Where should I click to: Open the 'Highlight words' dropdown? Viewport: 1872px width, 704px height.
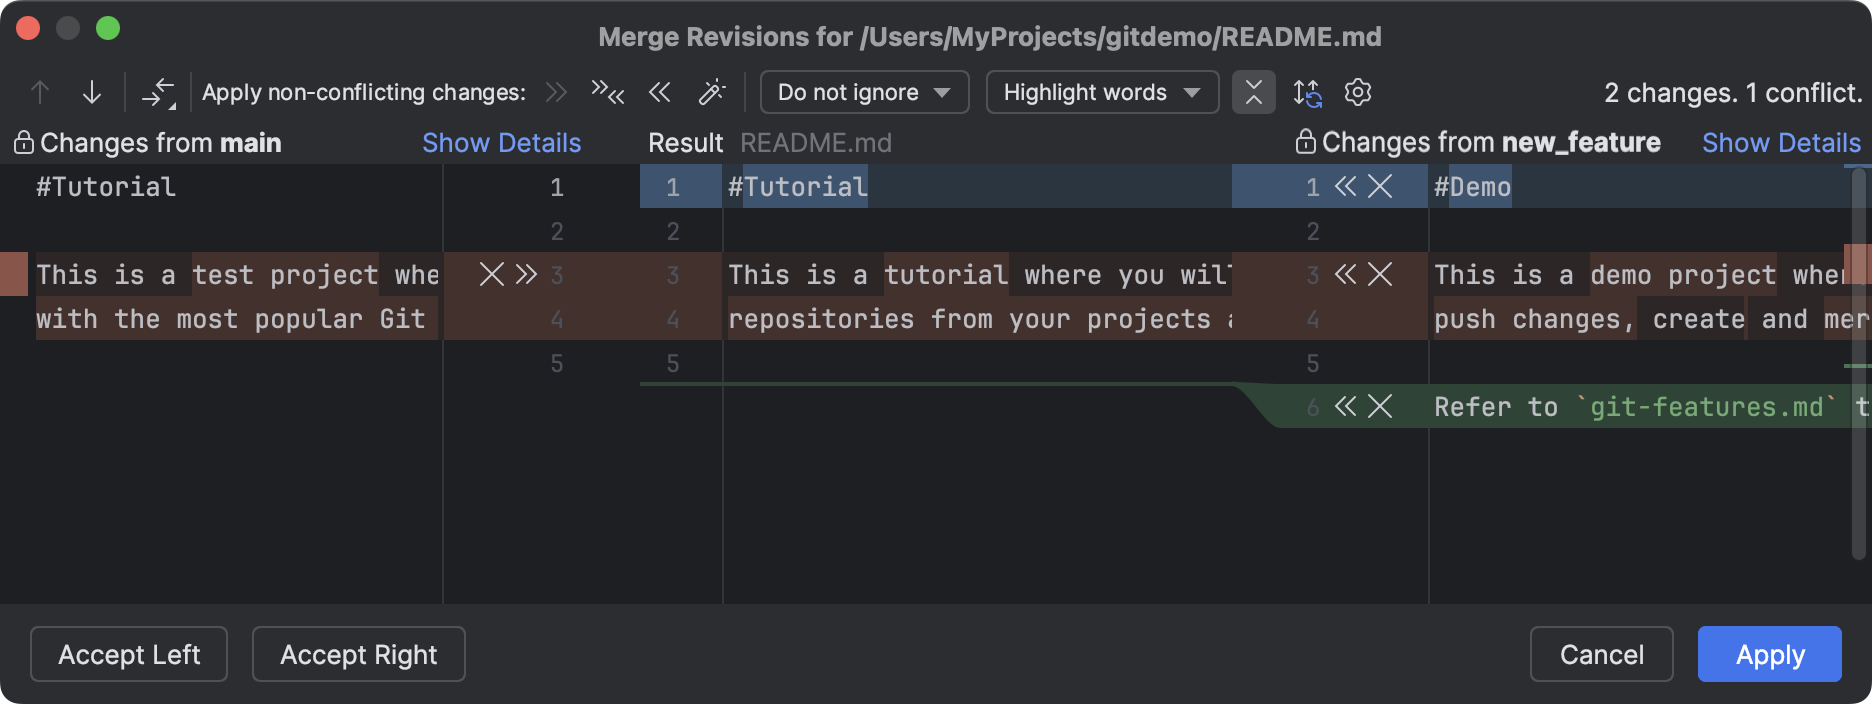[1101, 93]
